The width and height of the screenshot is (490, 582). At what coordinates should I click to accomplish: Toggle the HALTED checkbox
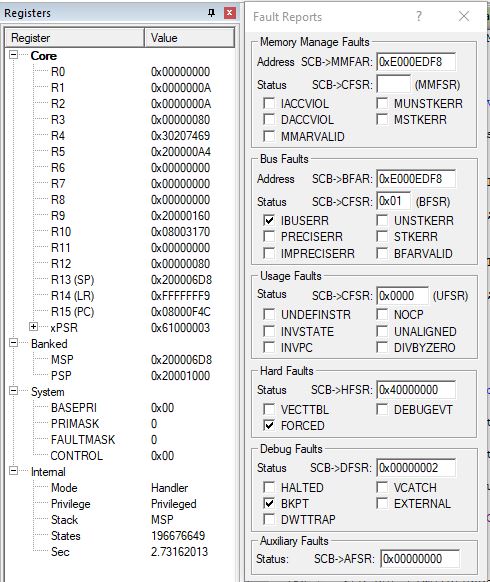click(269, 487)
